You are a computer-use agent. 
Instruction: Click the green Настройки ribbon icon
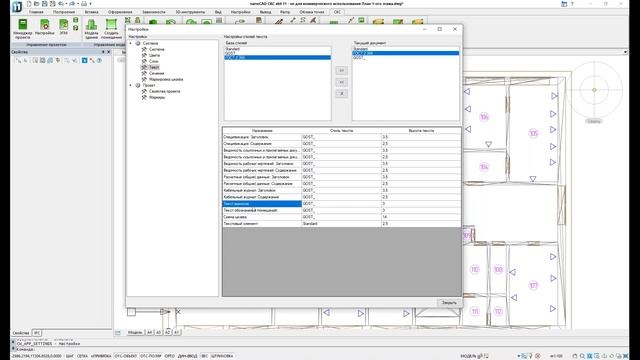44,27
